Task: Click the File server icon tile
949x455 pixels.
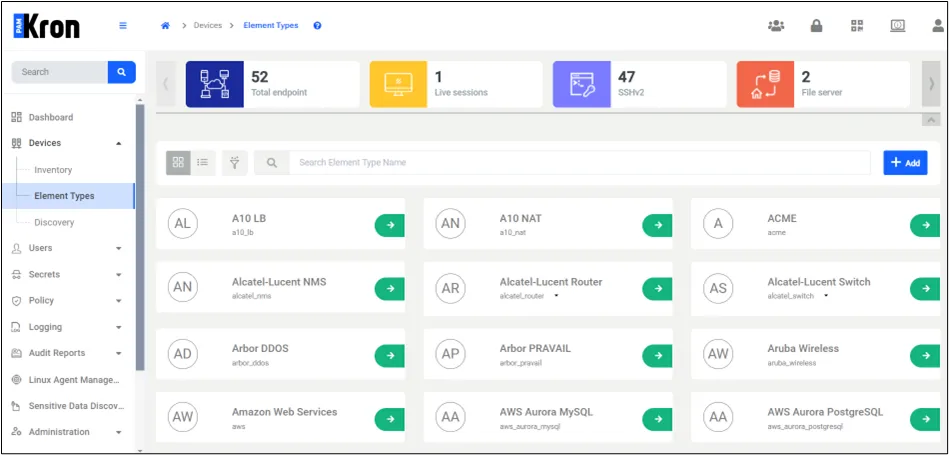Action: point(765,84)
